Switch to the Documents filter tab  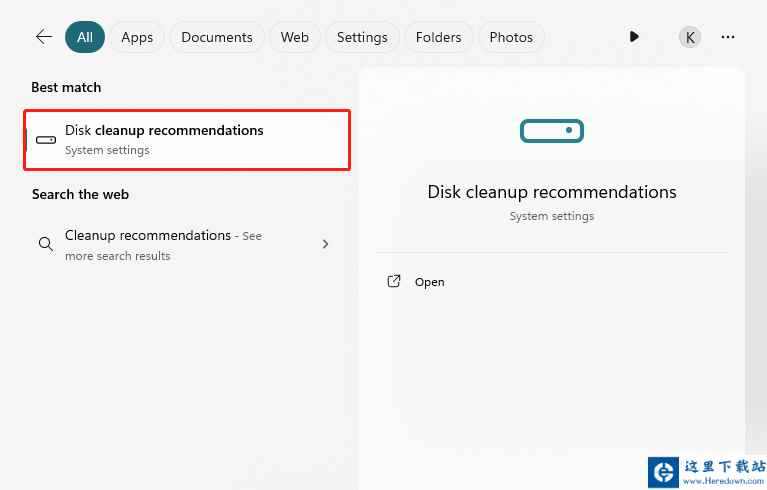click(x=217, y=37)
